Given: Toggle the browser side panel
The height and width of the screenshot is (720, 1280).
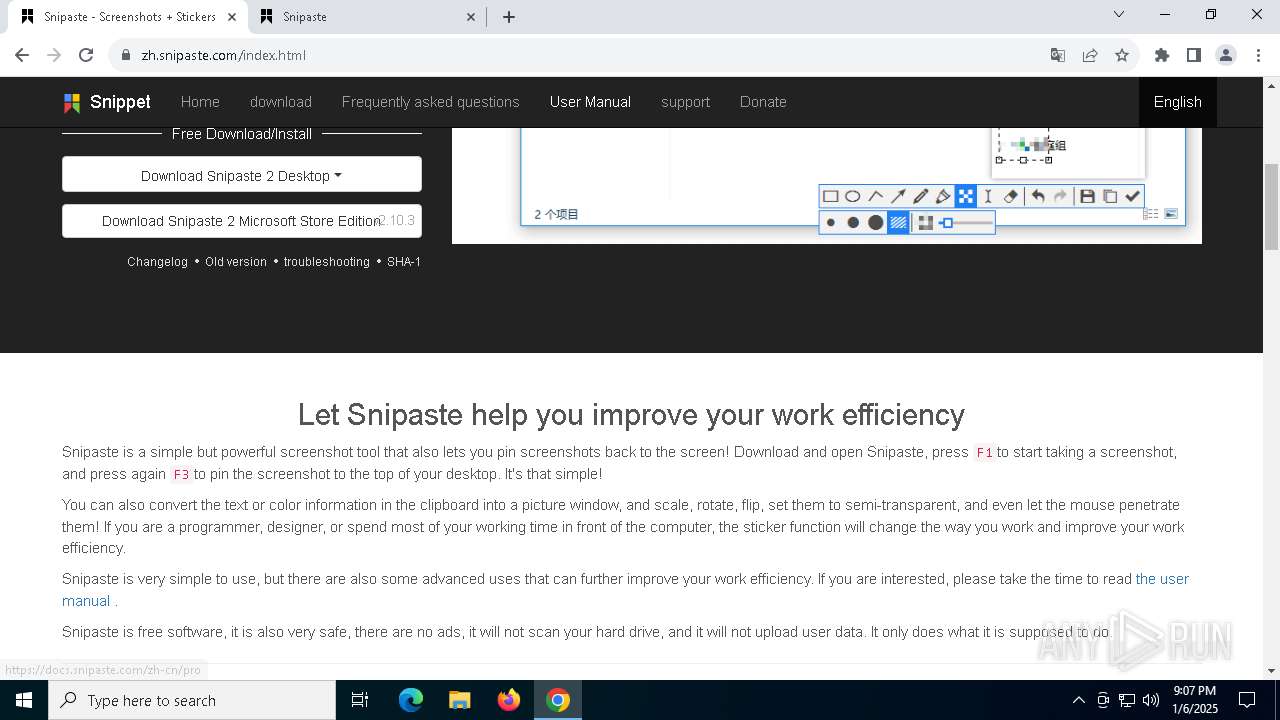Looking at the screenshot, I should pyautogui.click(x=1194, y=55).
